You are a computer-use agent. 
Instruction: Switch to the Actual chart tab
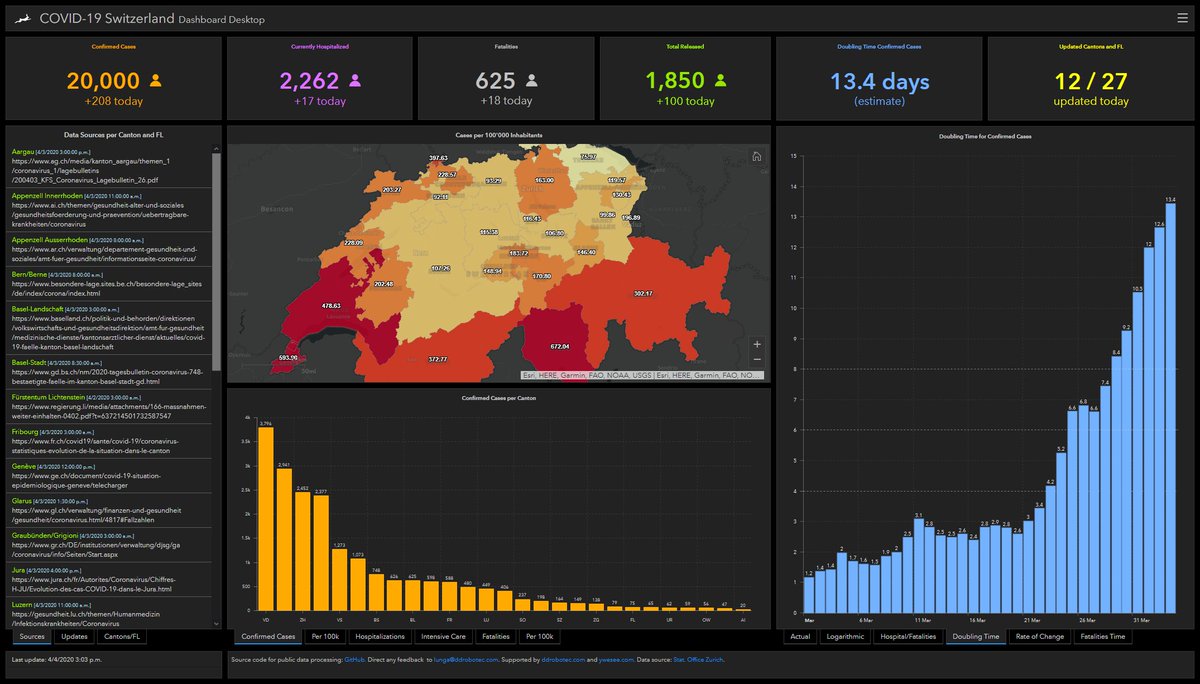[x=800, y=636]
